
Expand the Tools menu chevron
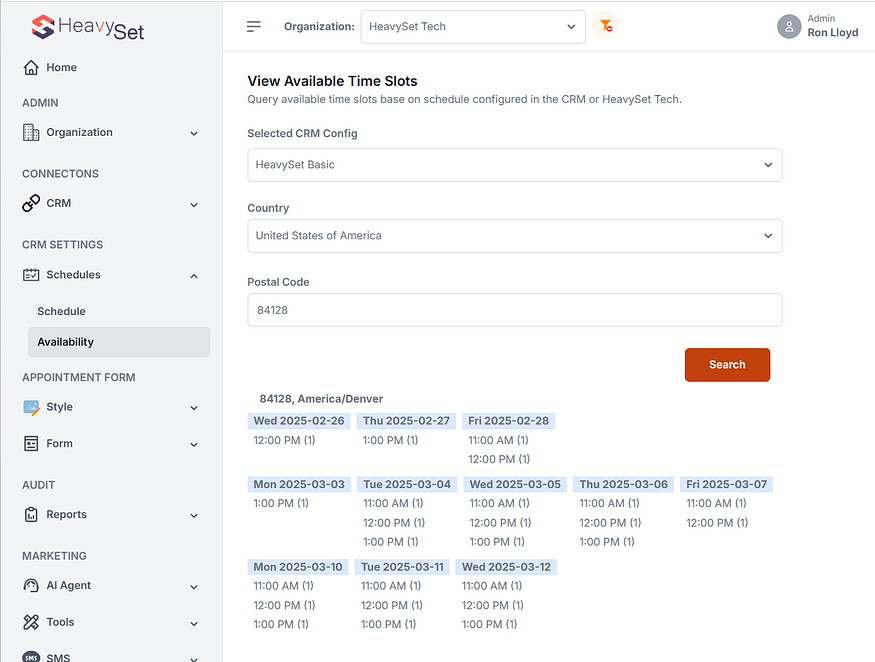tap(194, 623)
